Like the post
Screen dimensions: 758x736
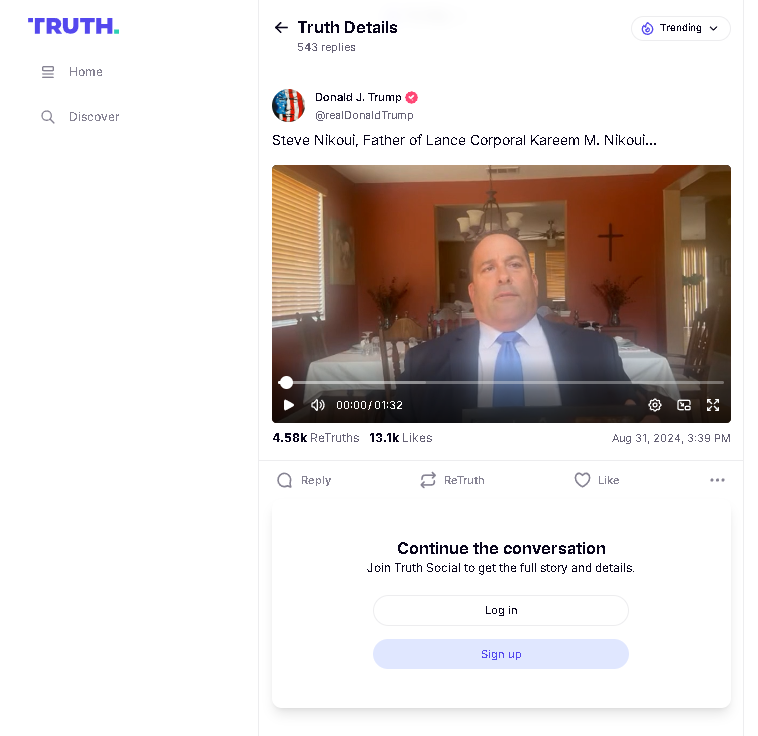[597, 480]
